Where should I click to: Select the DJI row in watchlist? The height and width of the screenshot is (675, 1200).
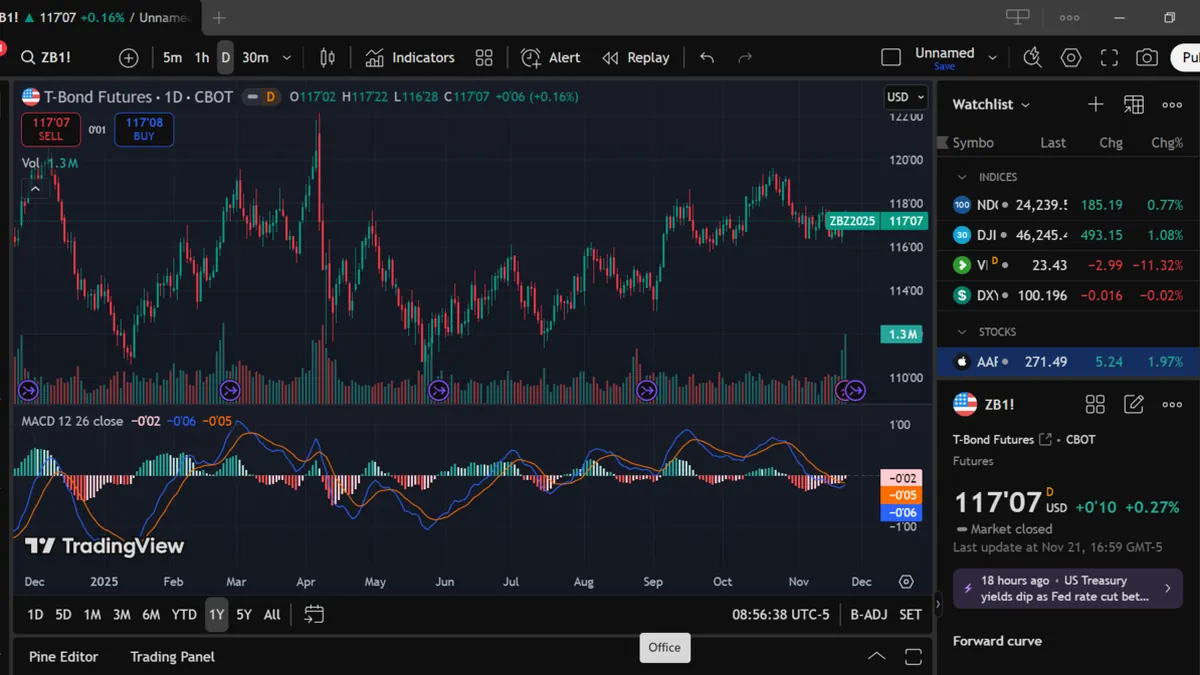[1068, 235]
